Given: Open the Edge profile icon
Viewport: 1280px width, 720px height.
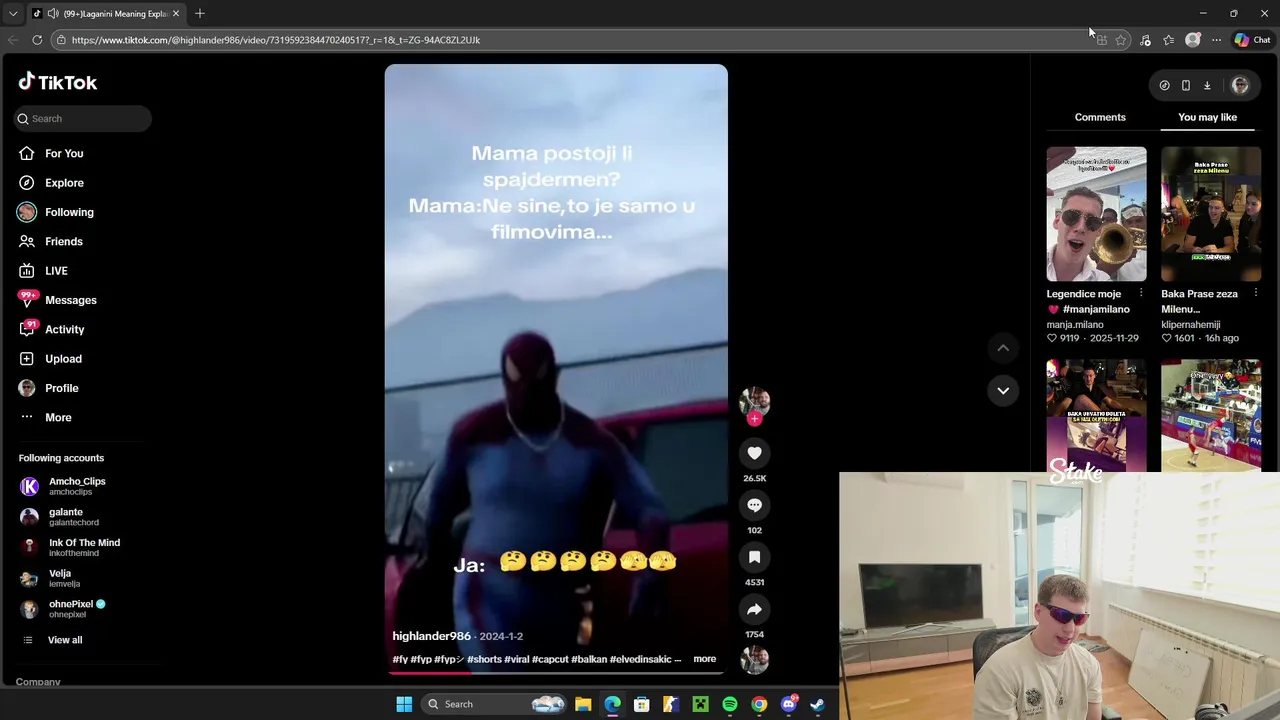Looking at the screenshot, I should click(1192, 40).
